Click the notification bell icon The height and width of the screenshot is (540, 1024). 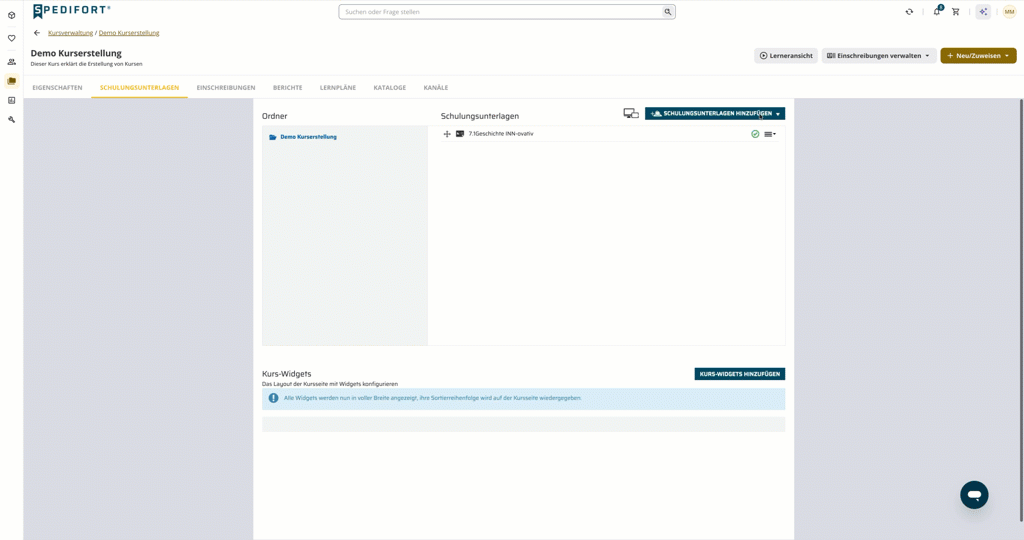coord(936,11)
